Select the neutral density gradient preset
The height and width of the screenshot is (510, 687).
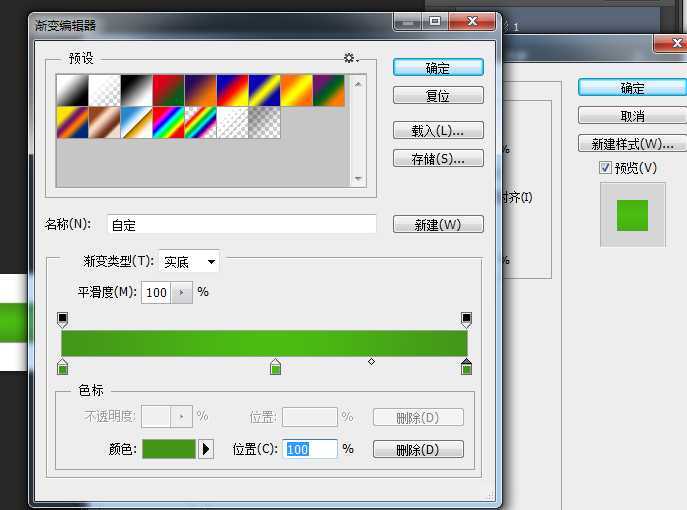coord(265,122)
